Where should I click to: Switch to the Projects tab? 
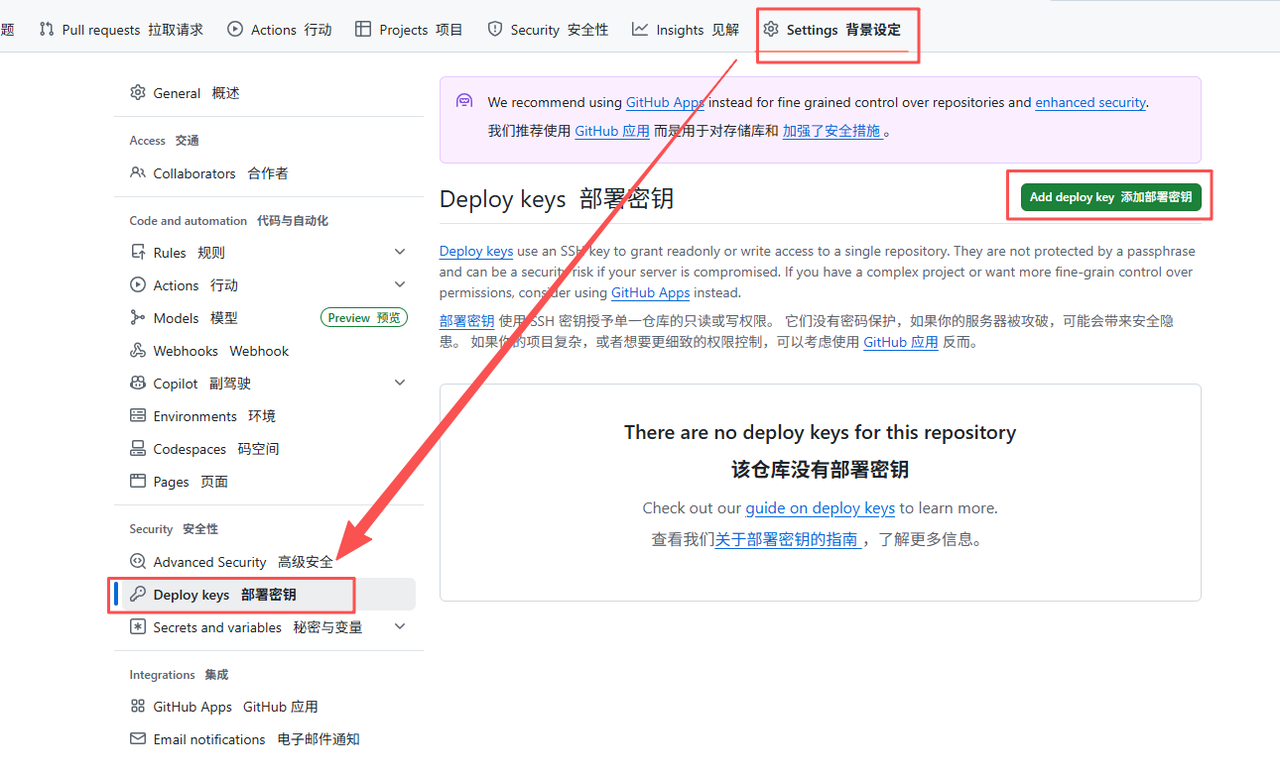409,29
